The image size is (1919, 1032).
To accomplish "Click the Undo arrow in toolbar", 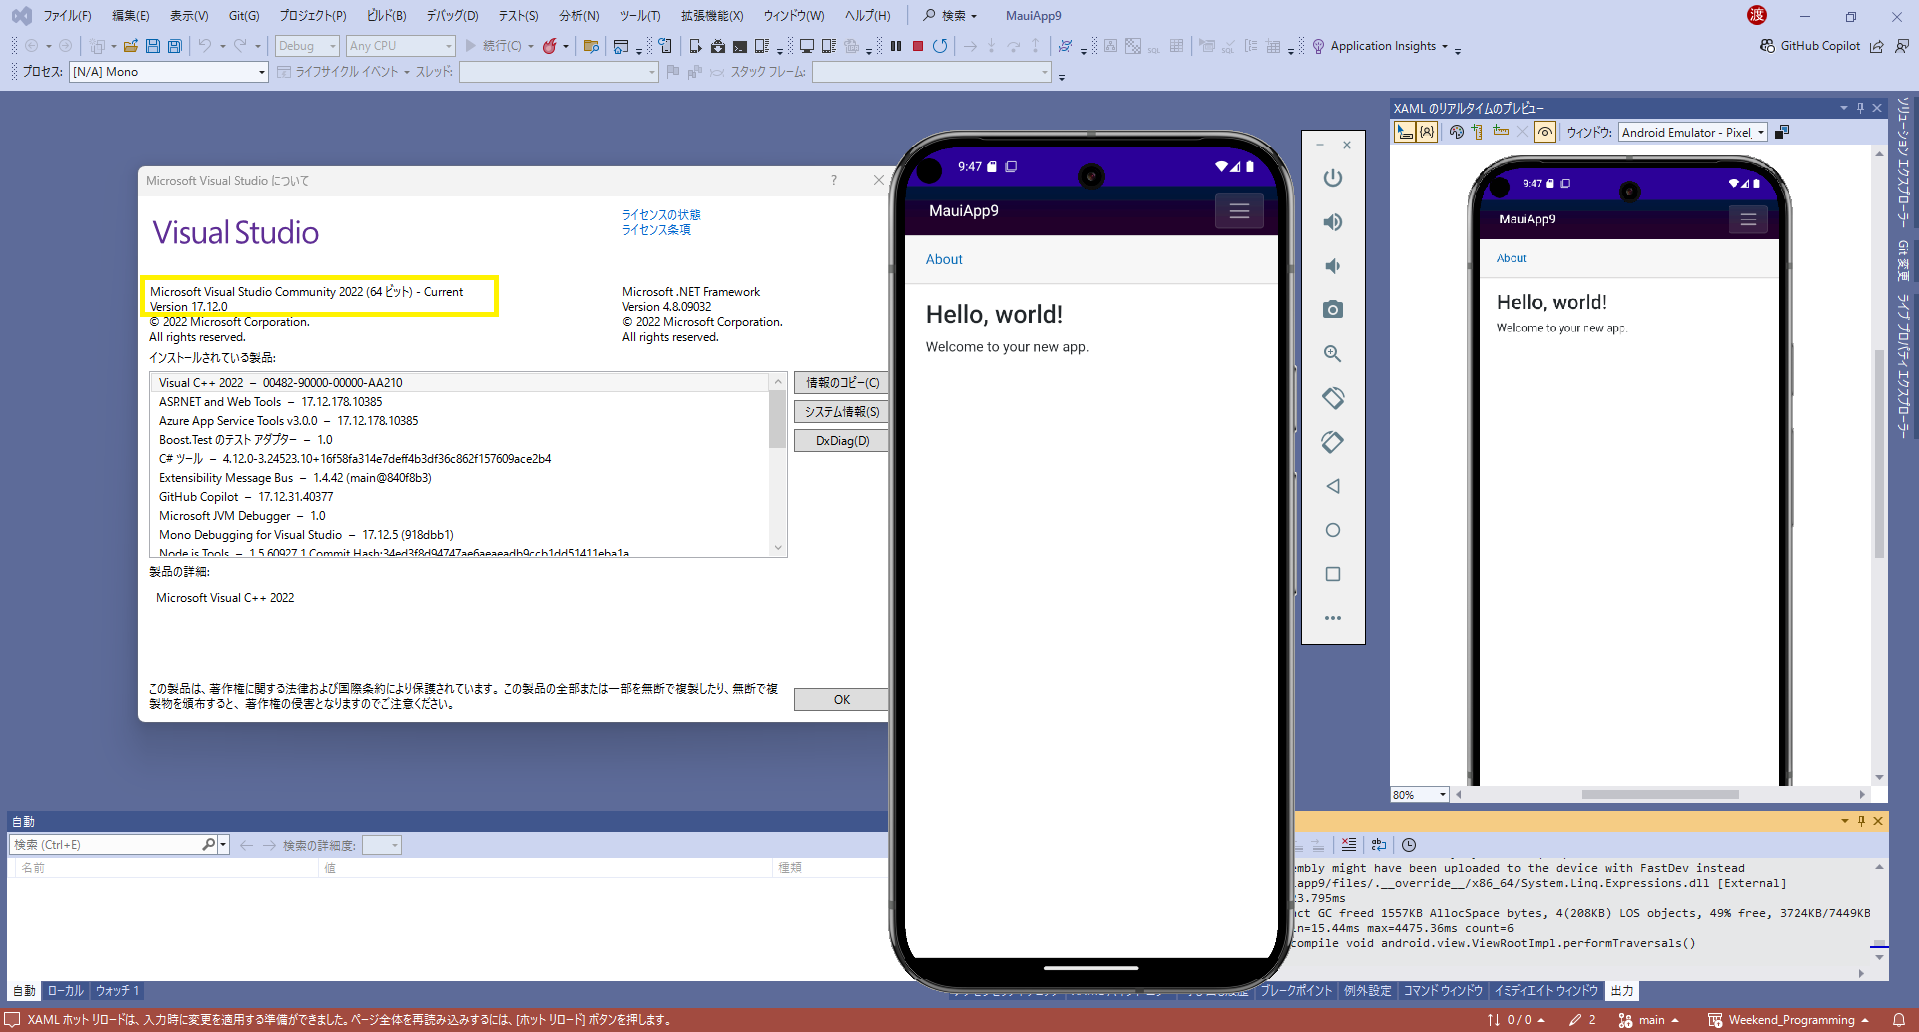I will click(205, 46).
